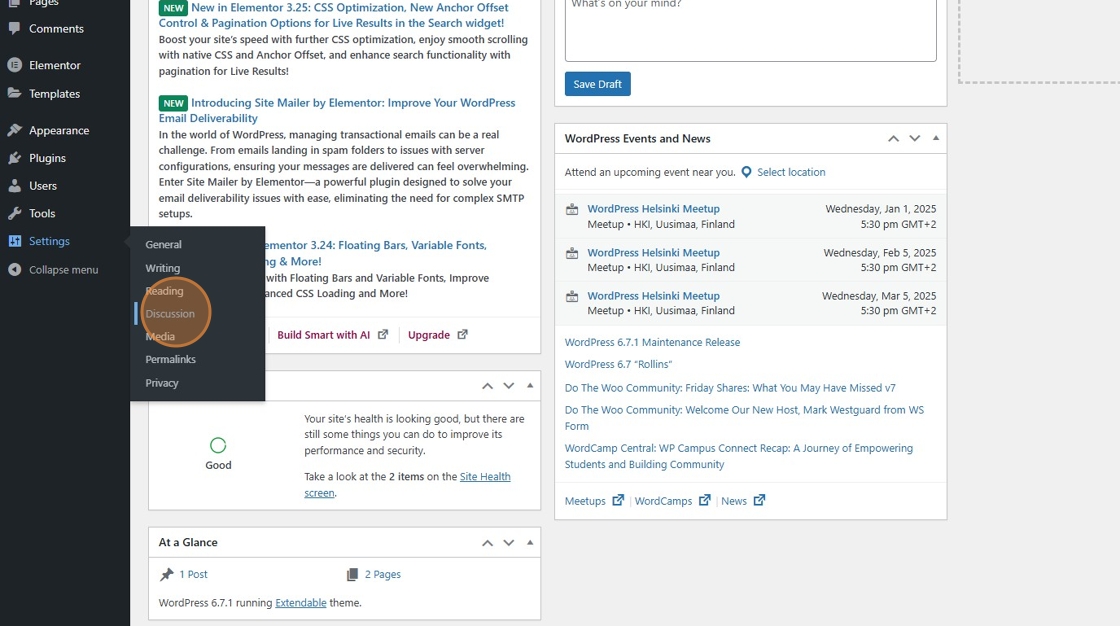Open WordCamp Central WP Campus Connect Recap article
The height and width of the screenshot is (626, 1120).
point(739,456)
